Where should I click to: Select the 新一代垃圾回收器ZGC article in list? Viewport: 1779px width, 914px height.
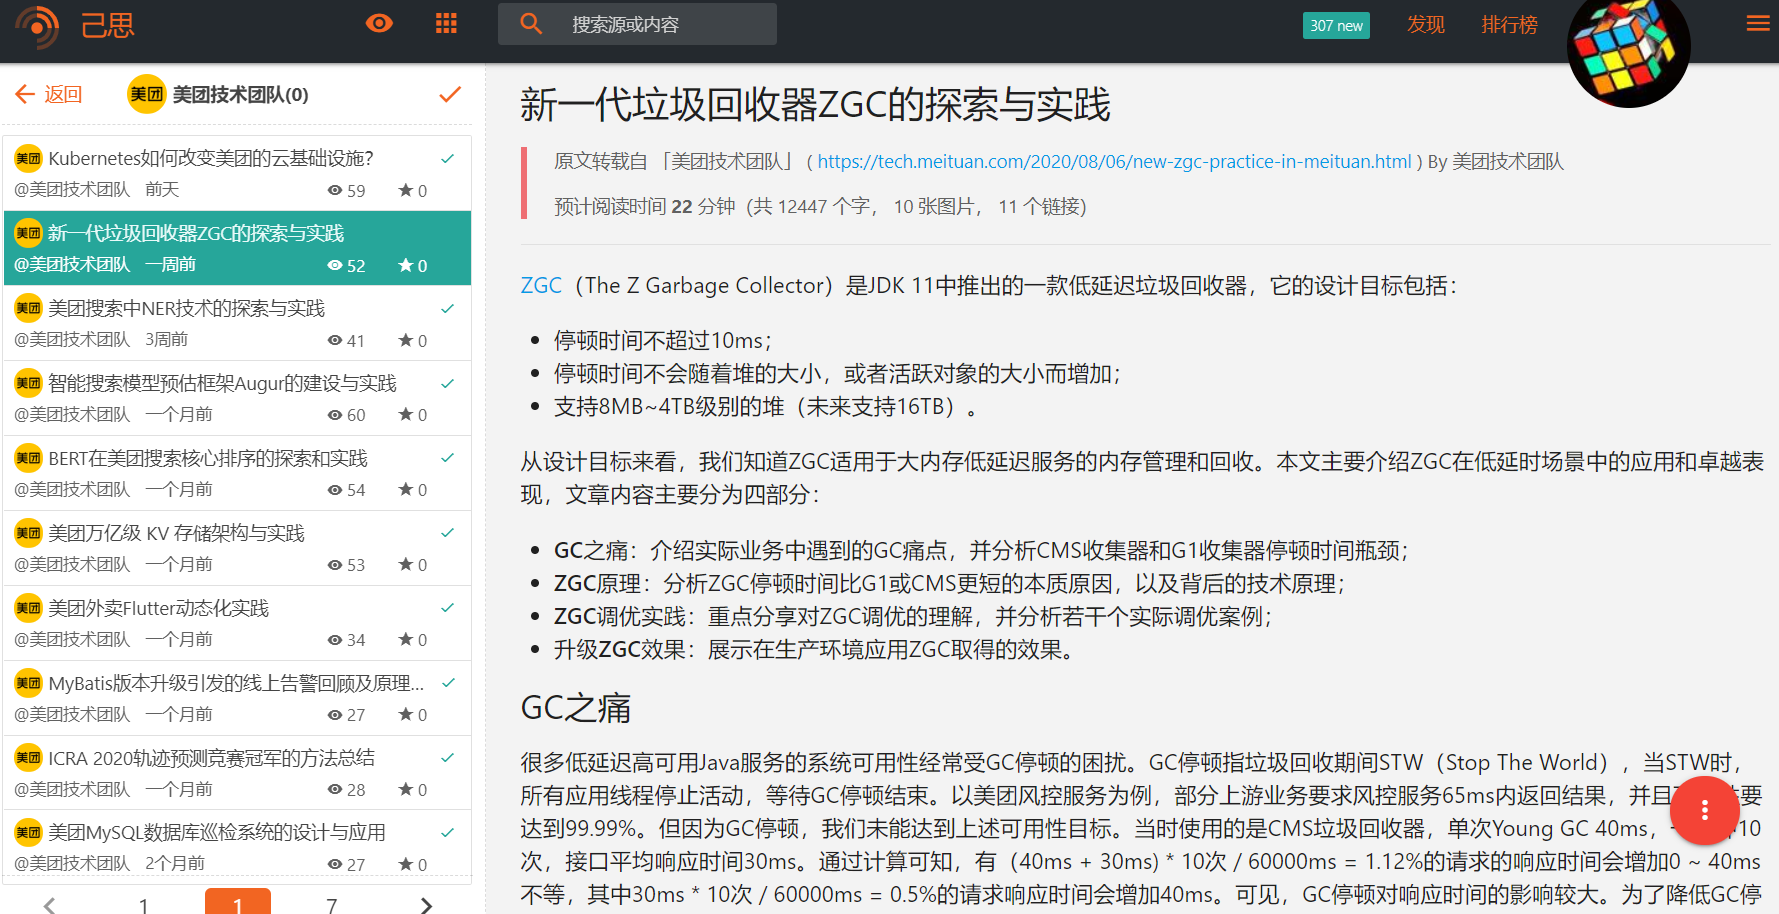tap(237, 248)
